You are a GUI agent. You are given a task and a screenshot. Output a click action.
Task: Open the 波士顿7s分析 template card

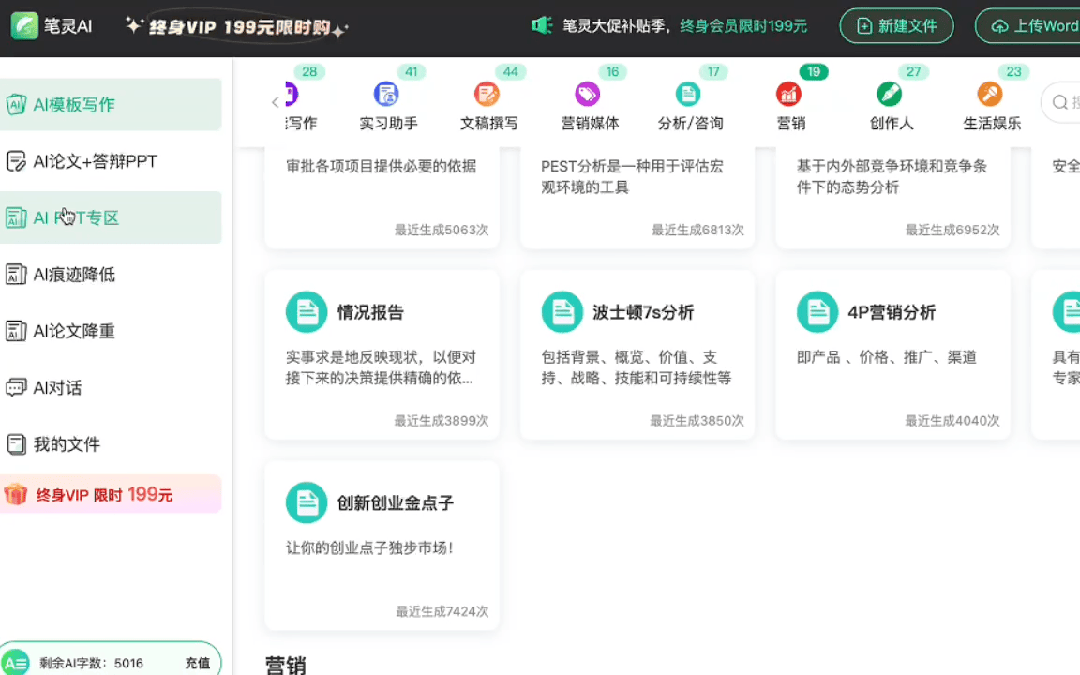click(x=637, y=353)
